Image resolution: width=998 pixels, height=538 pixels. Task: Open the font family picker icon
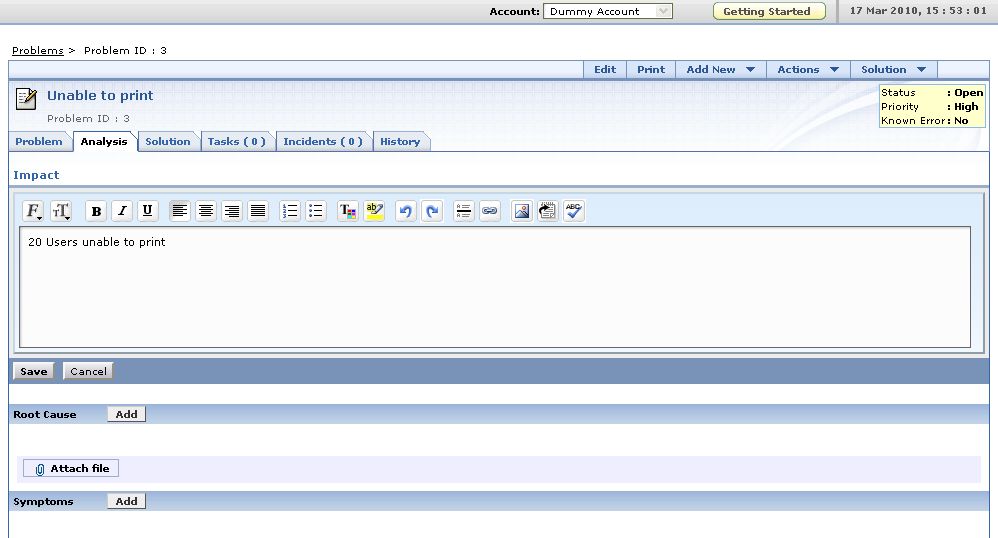click(33, 211)
